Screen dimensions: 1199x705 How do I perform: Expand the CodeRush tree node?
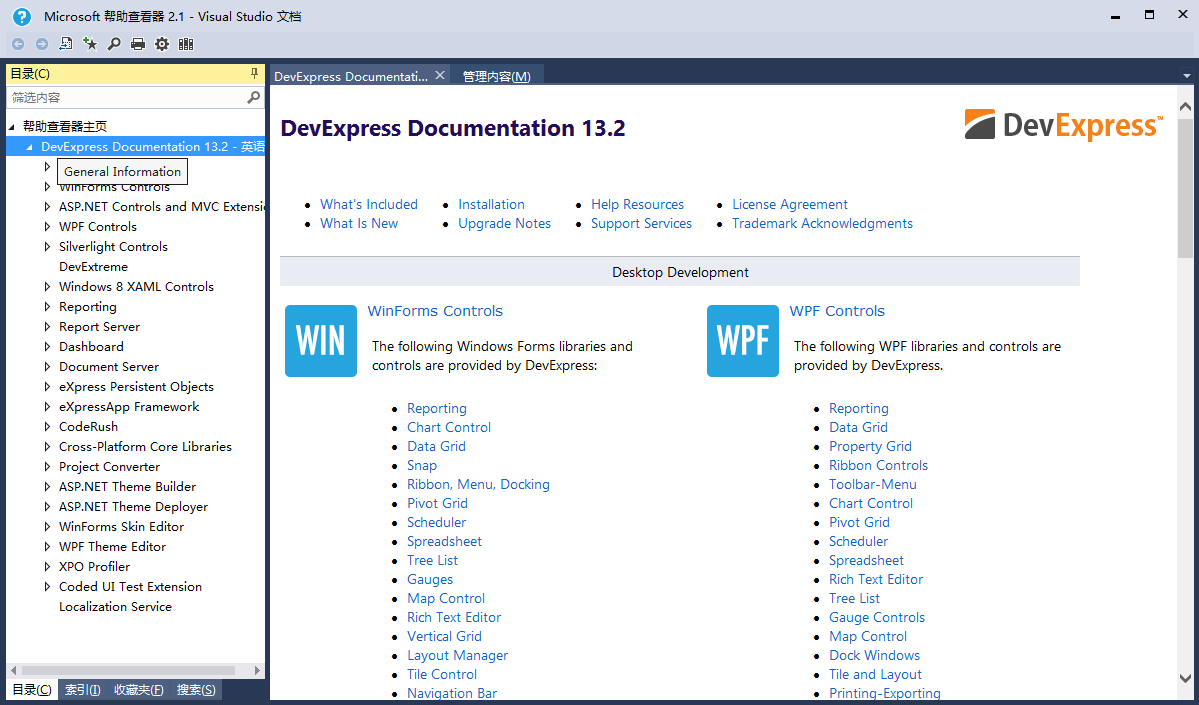coord(47,427)
